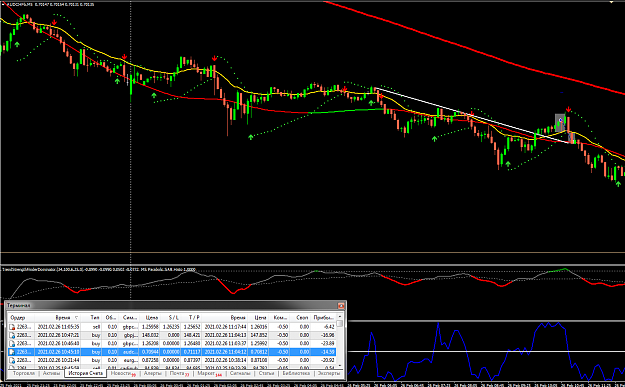Select the open time 2021.02.26 11:05:35 cell
The image size is (625, 387).
pyautogui.click(x=58, y=327)
